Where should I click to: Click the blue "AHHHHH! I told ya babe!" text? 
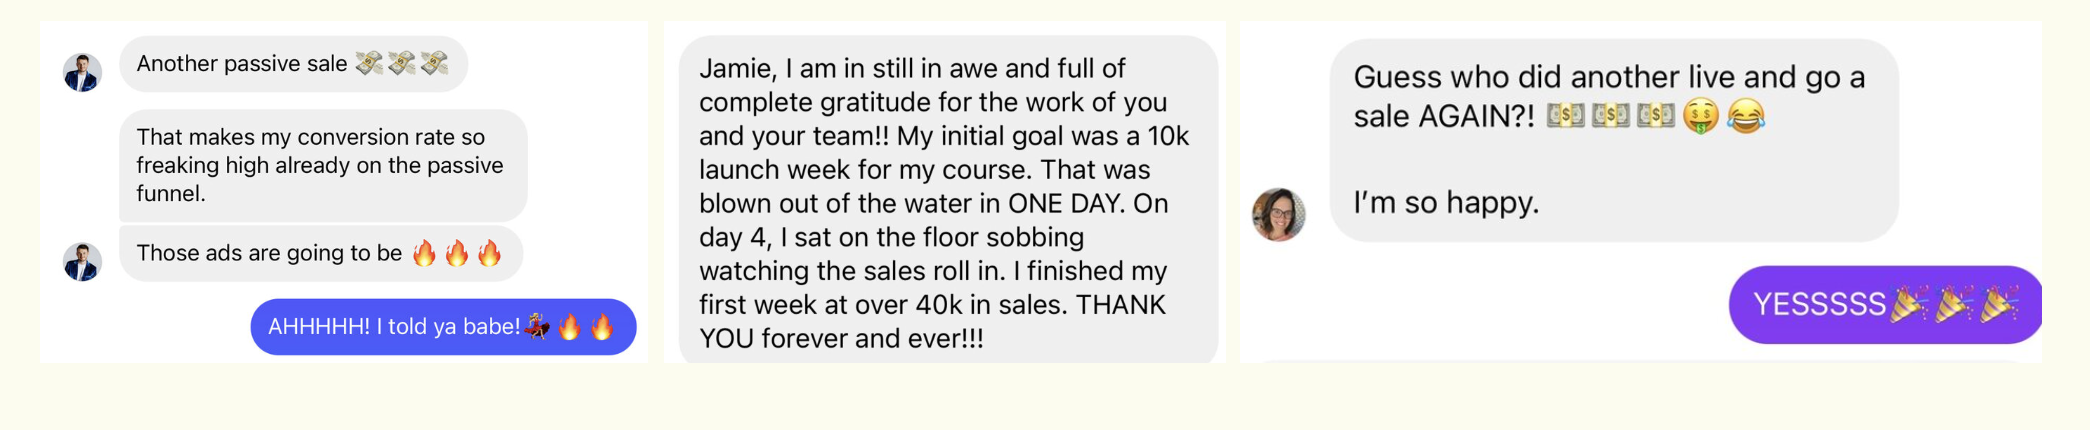pos(394,327)
